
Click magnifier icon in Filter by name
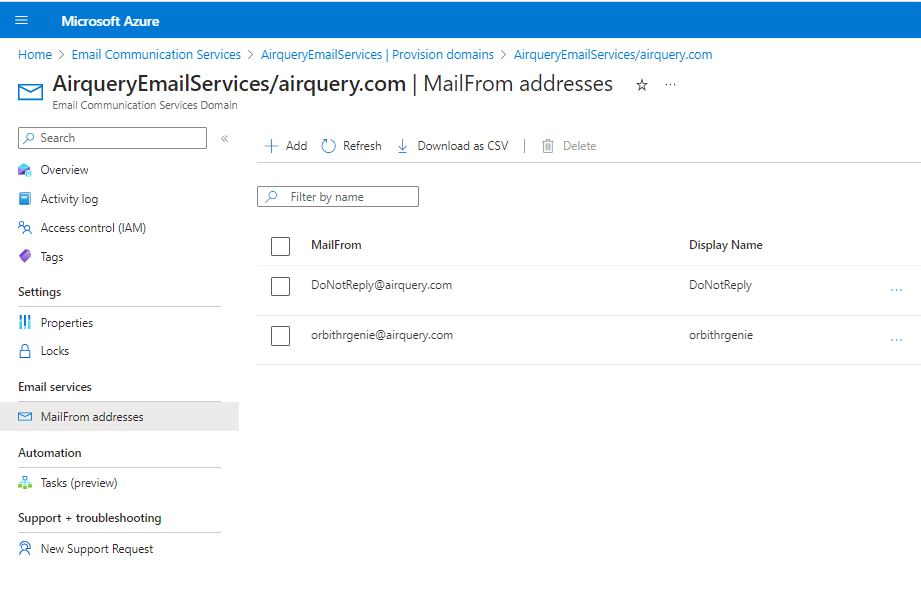(271, 197)
